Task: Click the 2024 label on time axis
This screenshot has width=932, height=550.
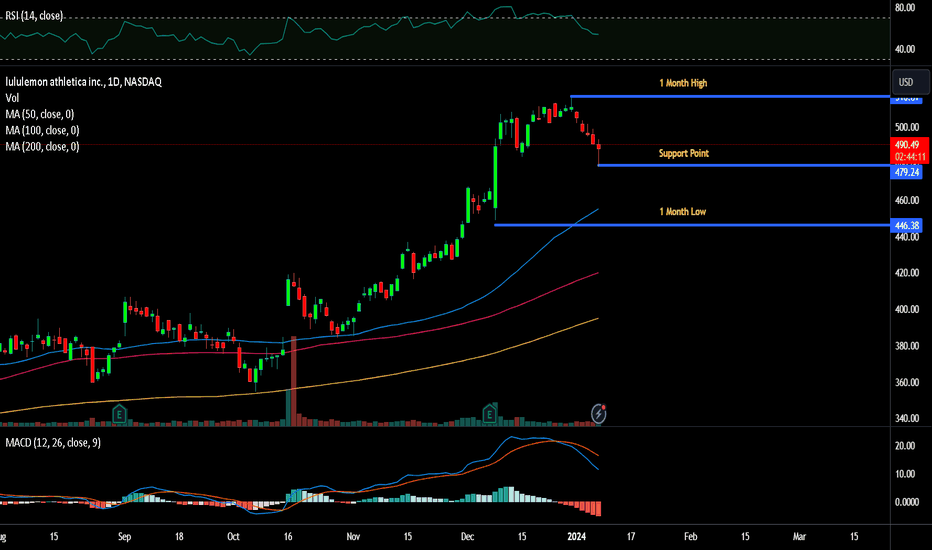Action: (x=577, y=536)
